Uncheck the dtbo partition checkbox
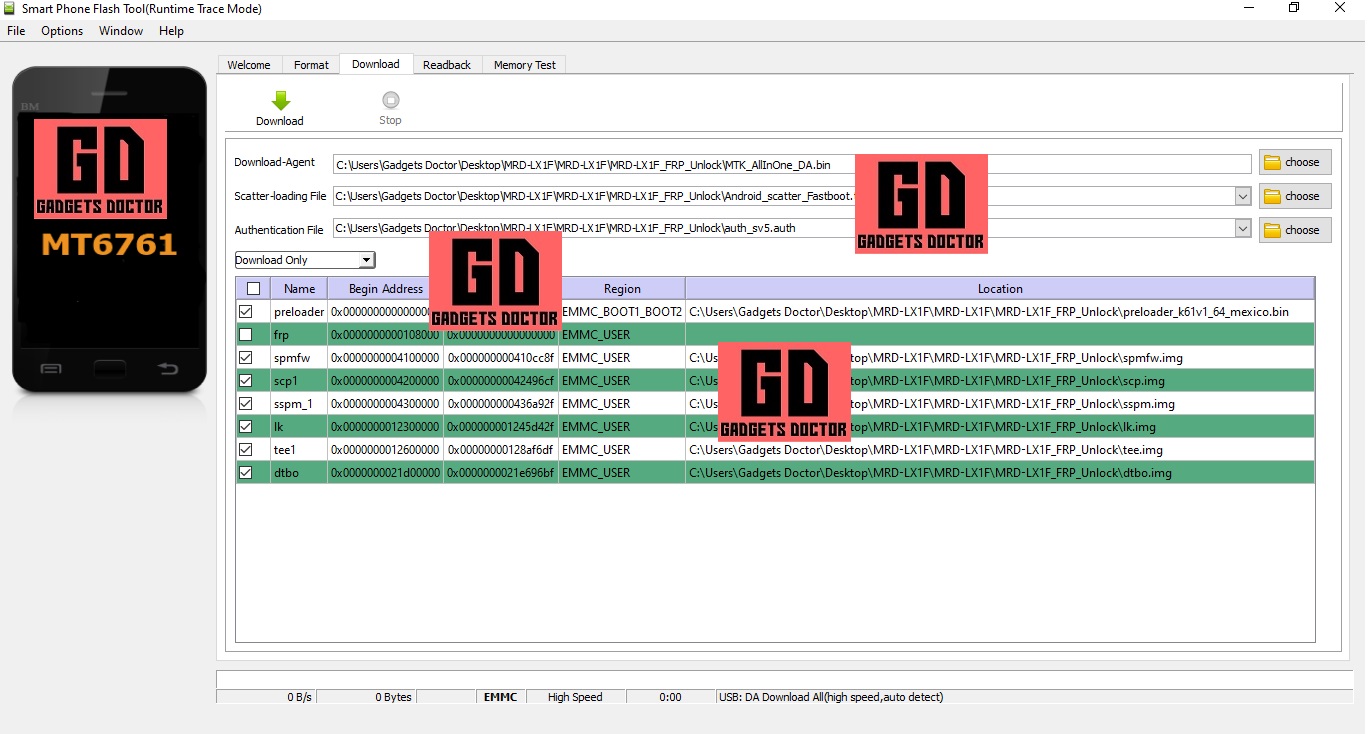 pos(245,473)
